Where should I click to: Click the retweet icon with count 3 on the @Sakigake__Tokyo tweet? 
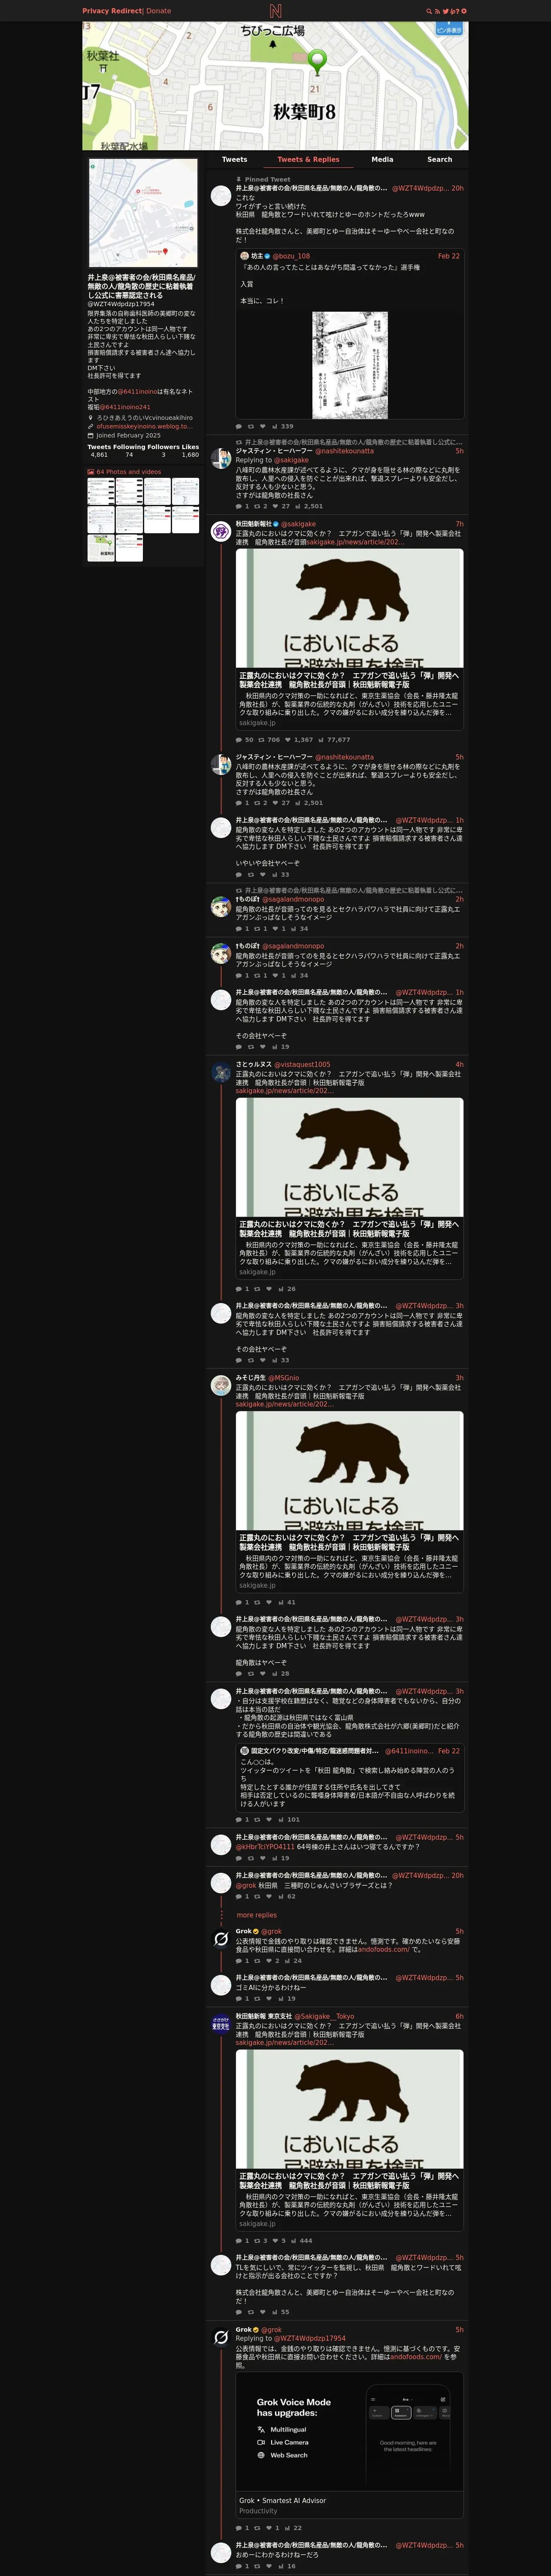click(x=256, y=2241)
